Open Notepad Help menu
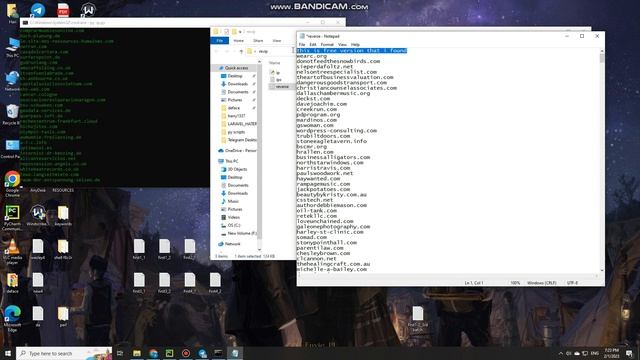Image resolution: width=640 pixels, height=360 pixels. click(355, 44)
